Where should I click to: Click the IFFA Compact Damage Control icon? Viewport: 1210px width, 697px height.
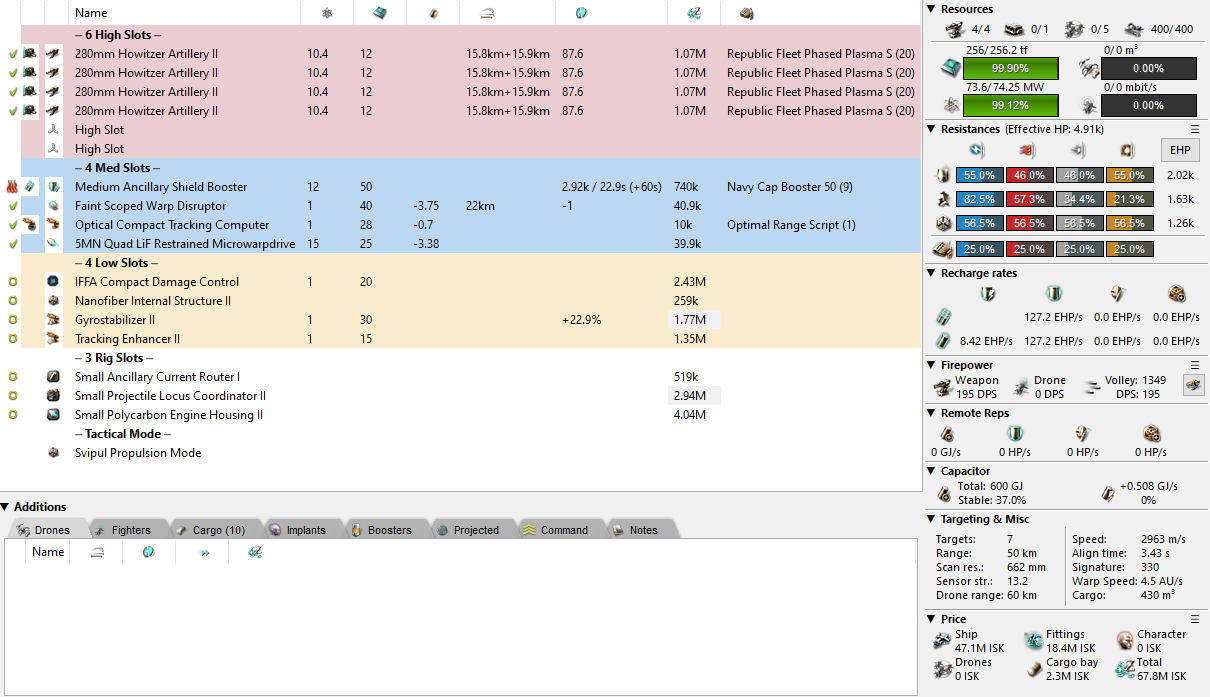(x=54, y=282)
